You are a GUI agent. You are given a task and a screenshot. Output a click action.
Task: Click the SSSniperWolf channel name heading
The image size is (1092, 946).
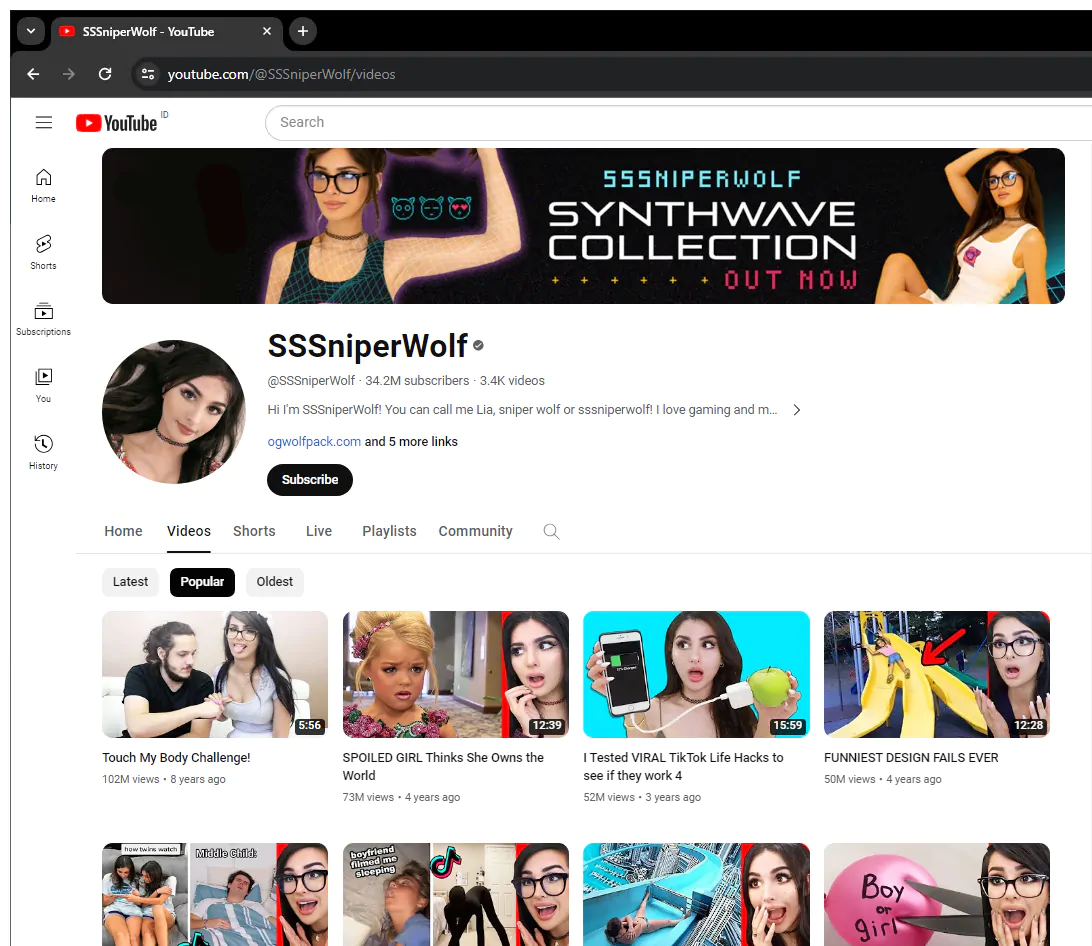click(368, 346)
